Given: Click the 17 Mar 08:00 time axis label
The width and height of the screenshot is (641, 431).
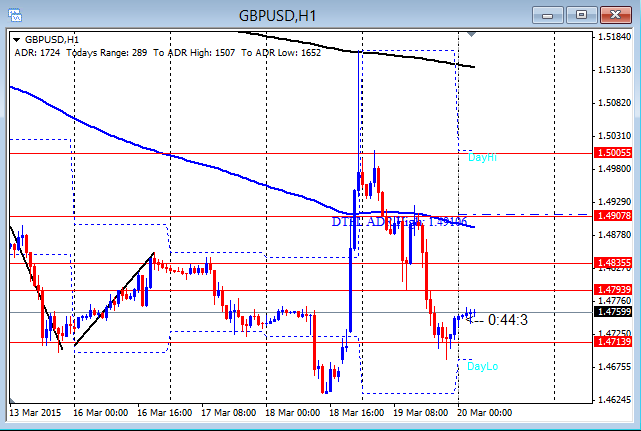Looking at the screenshot, I should [229, 413].
